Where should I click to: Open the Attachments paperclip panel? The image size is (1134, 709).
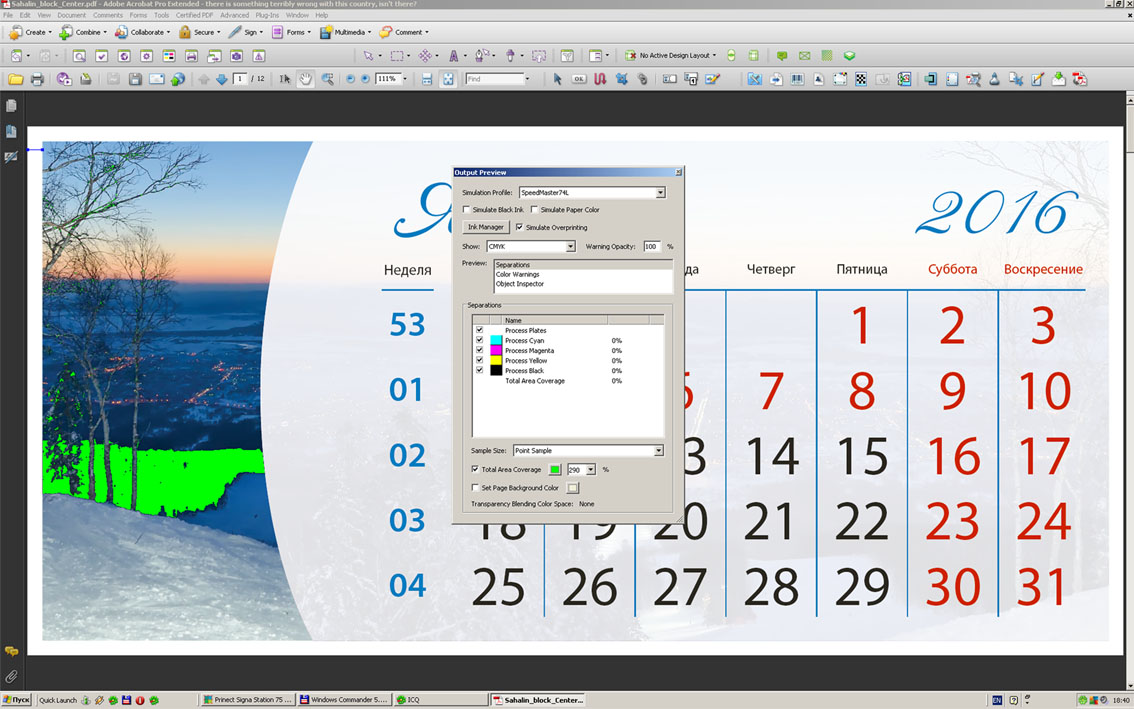11,677
